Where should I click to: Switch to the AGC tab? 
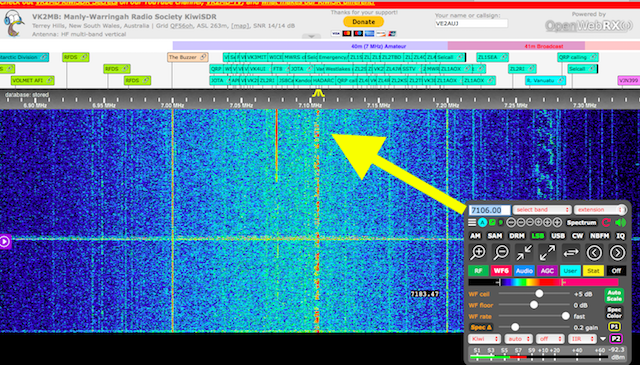[x=547, y=271]
